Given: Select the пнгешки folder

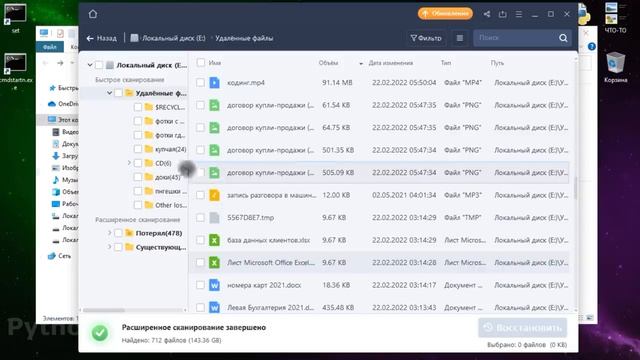Looking at the screenshot, I should coord(166,191).
